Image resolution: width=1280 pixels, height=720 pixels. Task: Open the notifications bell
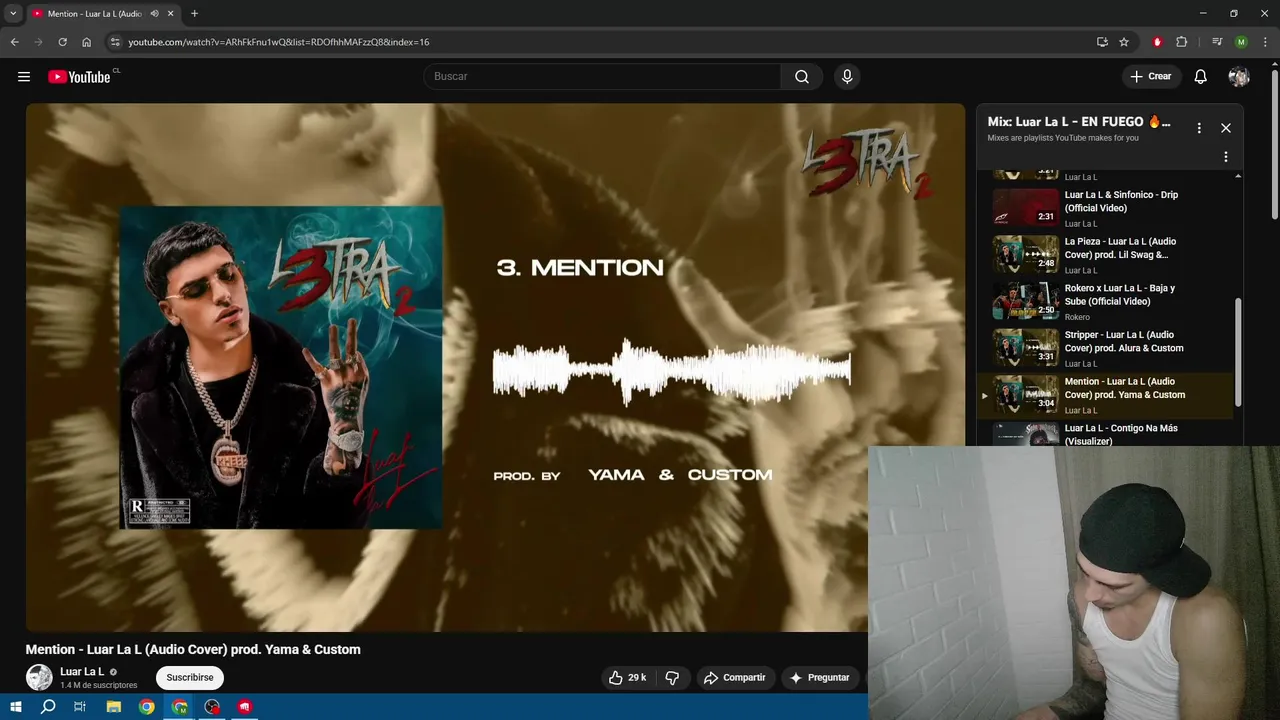(x=1201, y=77)
